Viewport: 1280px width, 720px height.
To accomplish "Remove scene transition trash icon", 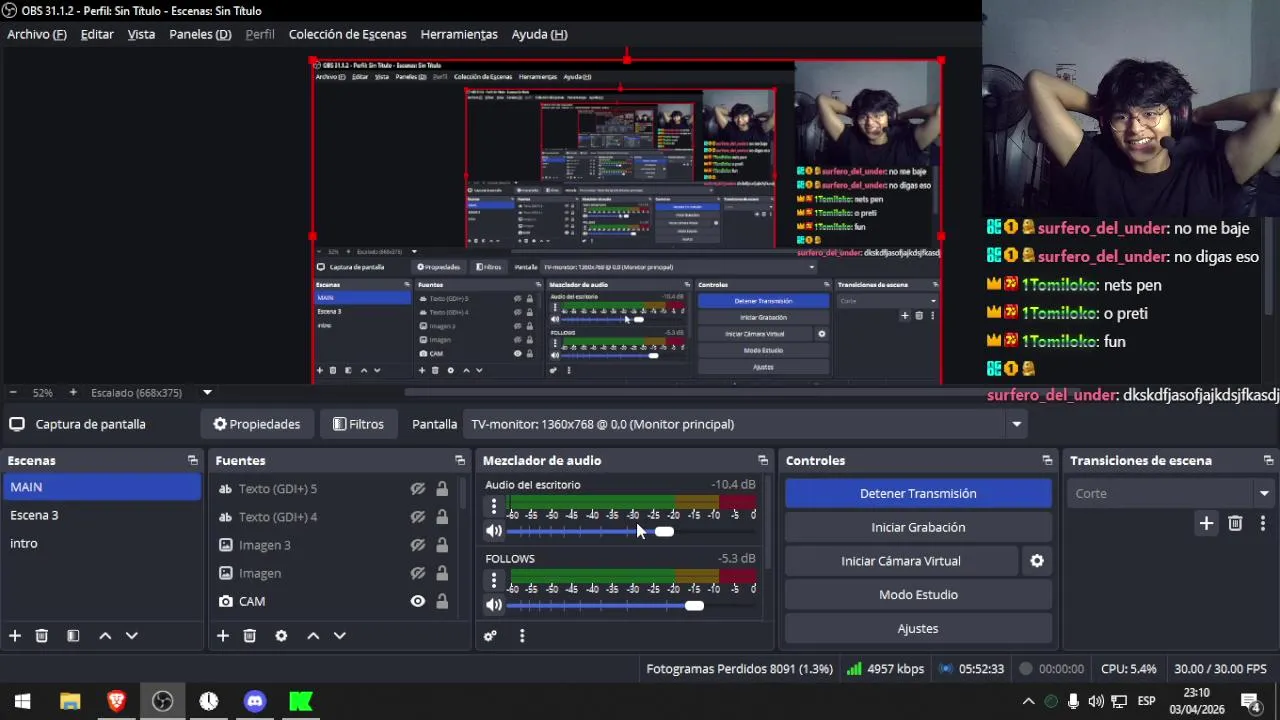I will point(1235,523).
